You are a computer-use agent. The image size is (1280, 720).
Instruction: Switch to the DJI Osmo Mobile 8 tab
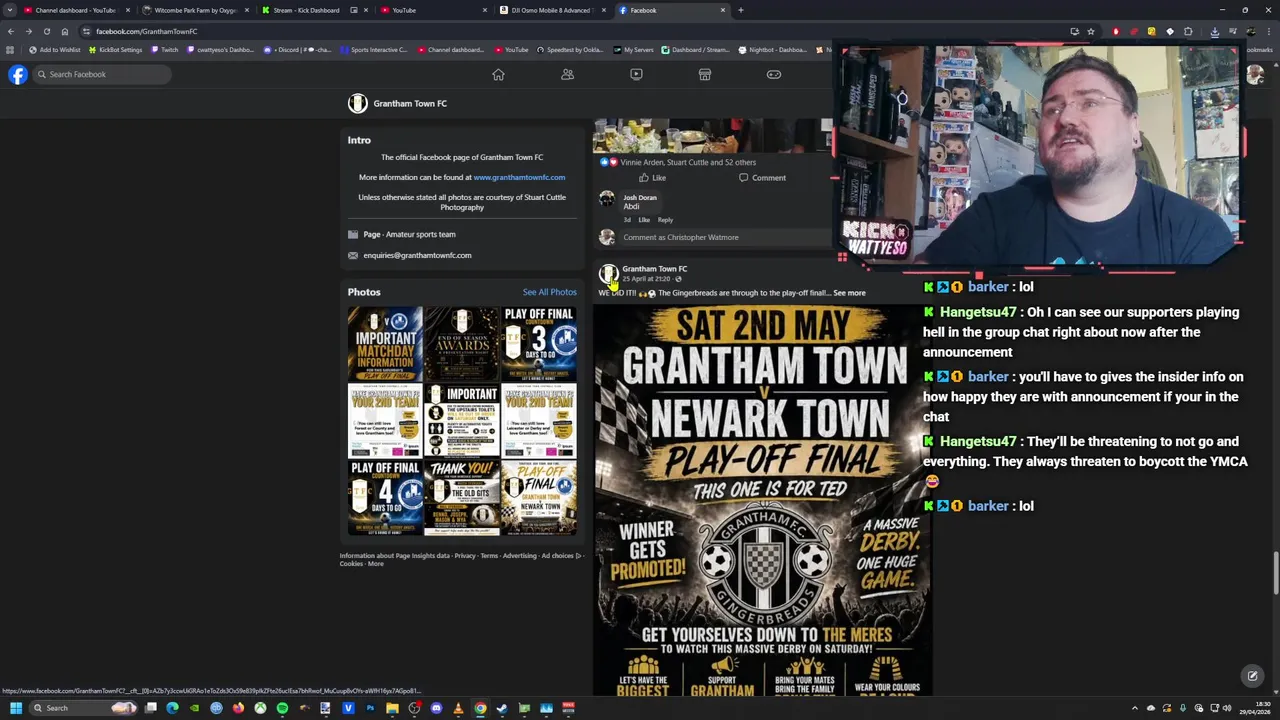click(x=552, y=10)
